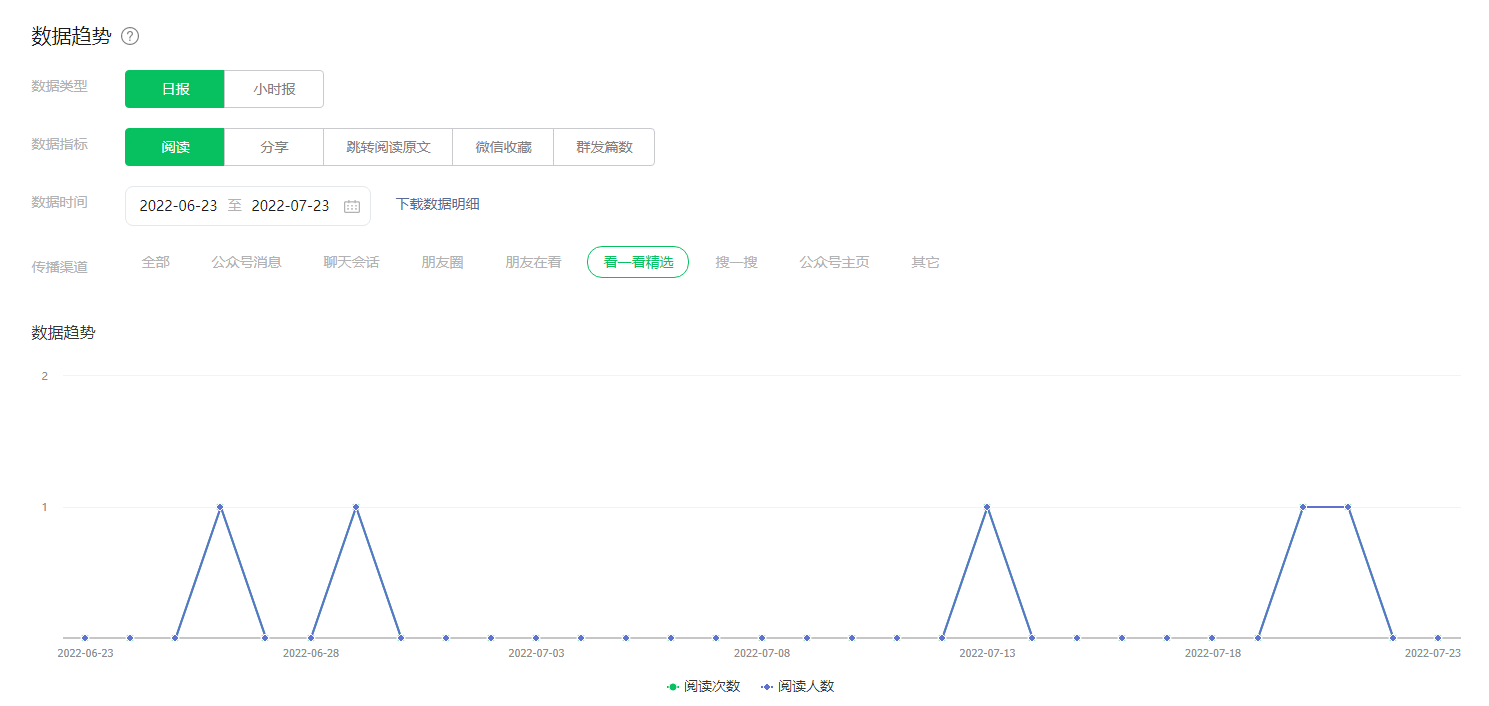Filter channel by 朋友圈
1489x706 pixels.
(442, 262)
